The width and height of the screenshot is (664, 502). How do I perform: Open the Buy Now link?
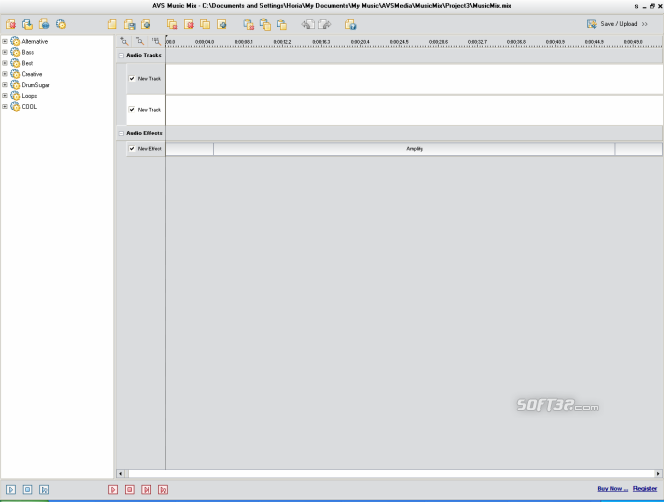pos(612,488)
